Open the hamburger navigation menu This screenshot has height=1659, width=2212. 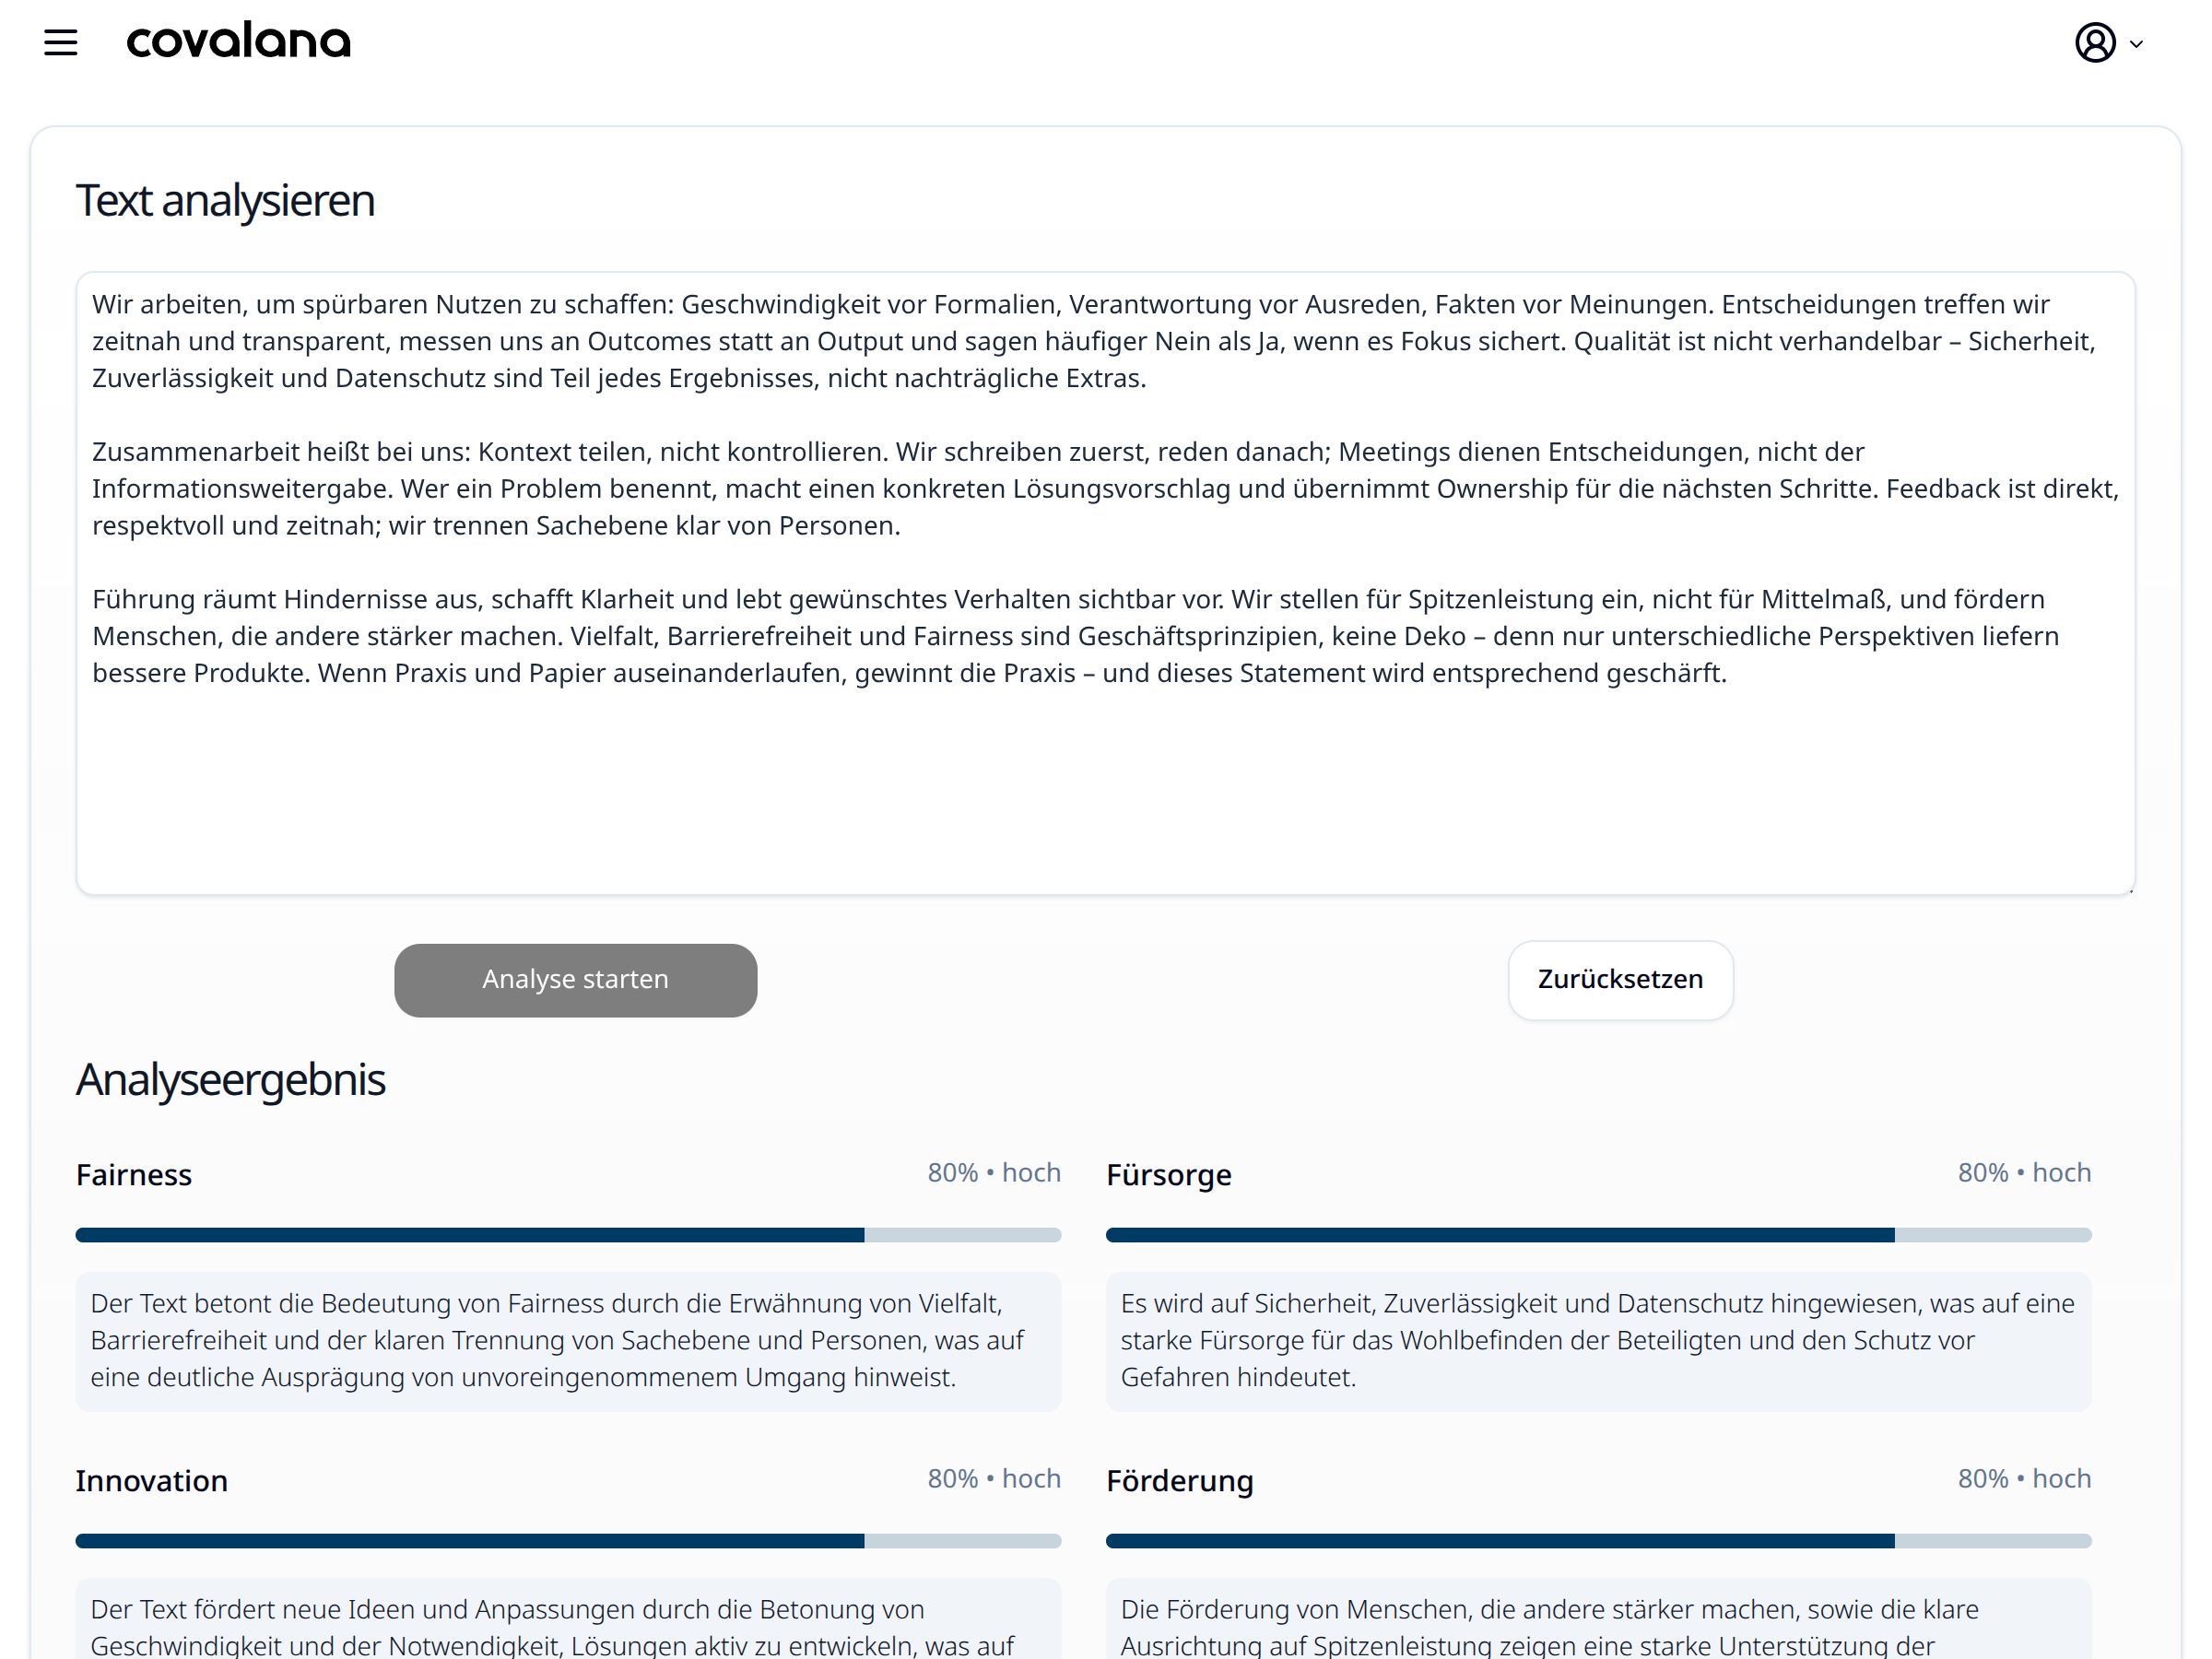point(60,42)
